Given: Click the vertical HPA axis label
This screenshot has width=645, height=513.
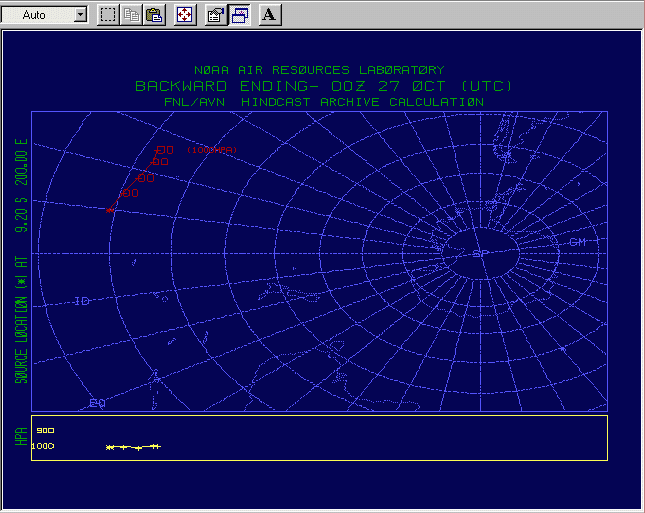Looking at the screenshot, I should pos(20,437).
